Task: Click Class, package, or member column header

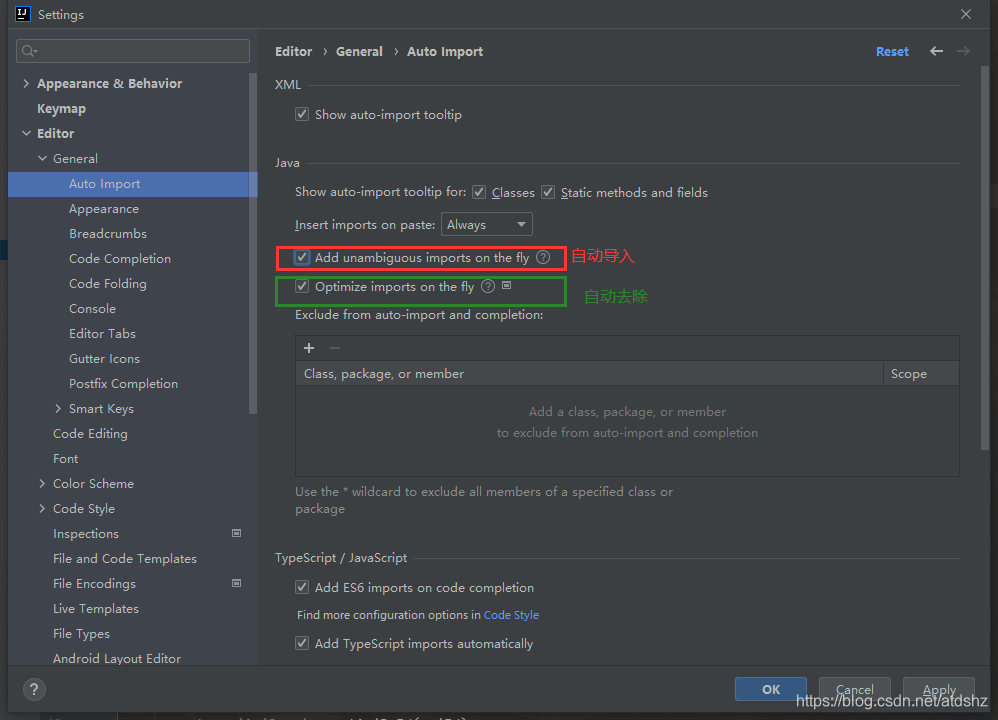Action: click(x=589, y=374)
